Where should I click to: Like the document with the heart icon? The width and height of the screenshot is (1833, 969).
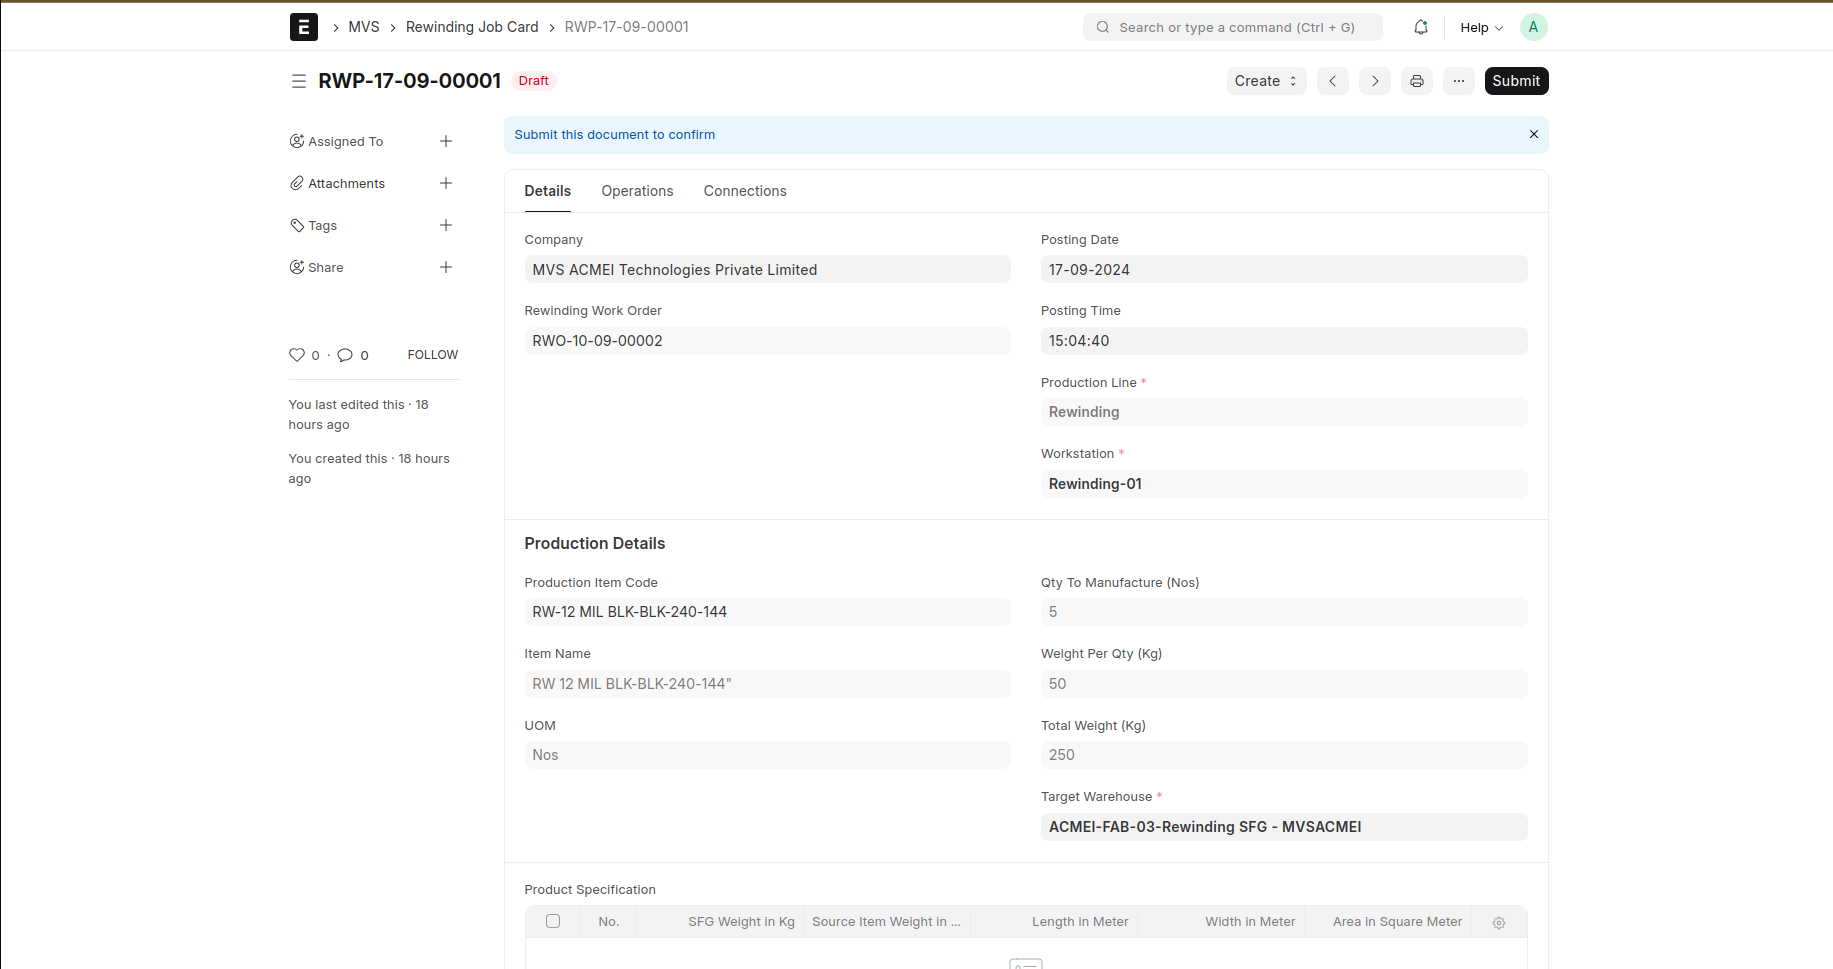297,355
